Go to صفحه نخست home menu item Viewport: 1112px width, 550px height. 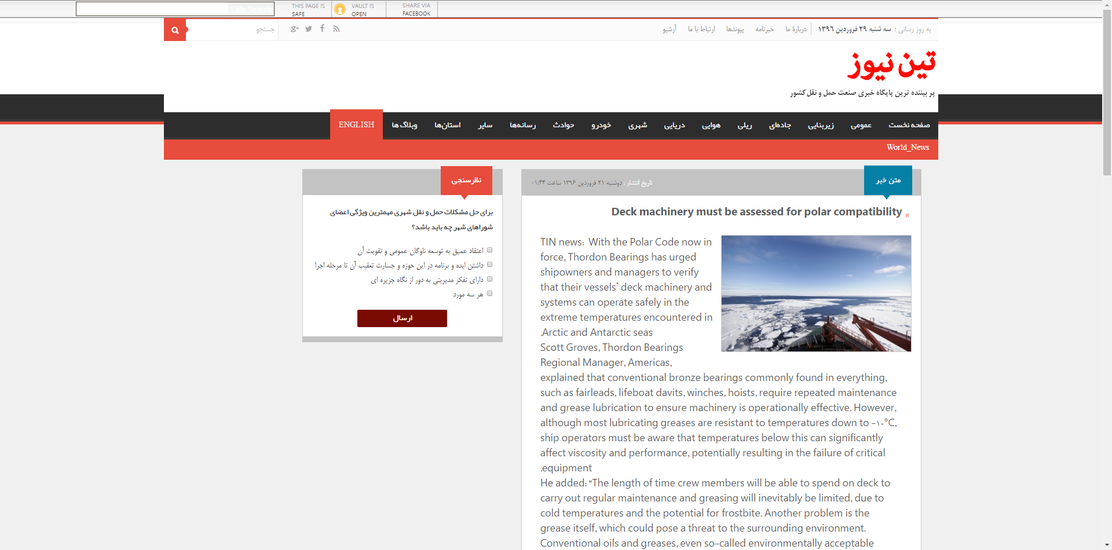(909, 125)
